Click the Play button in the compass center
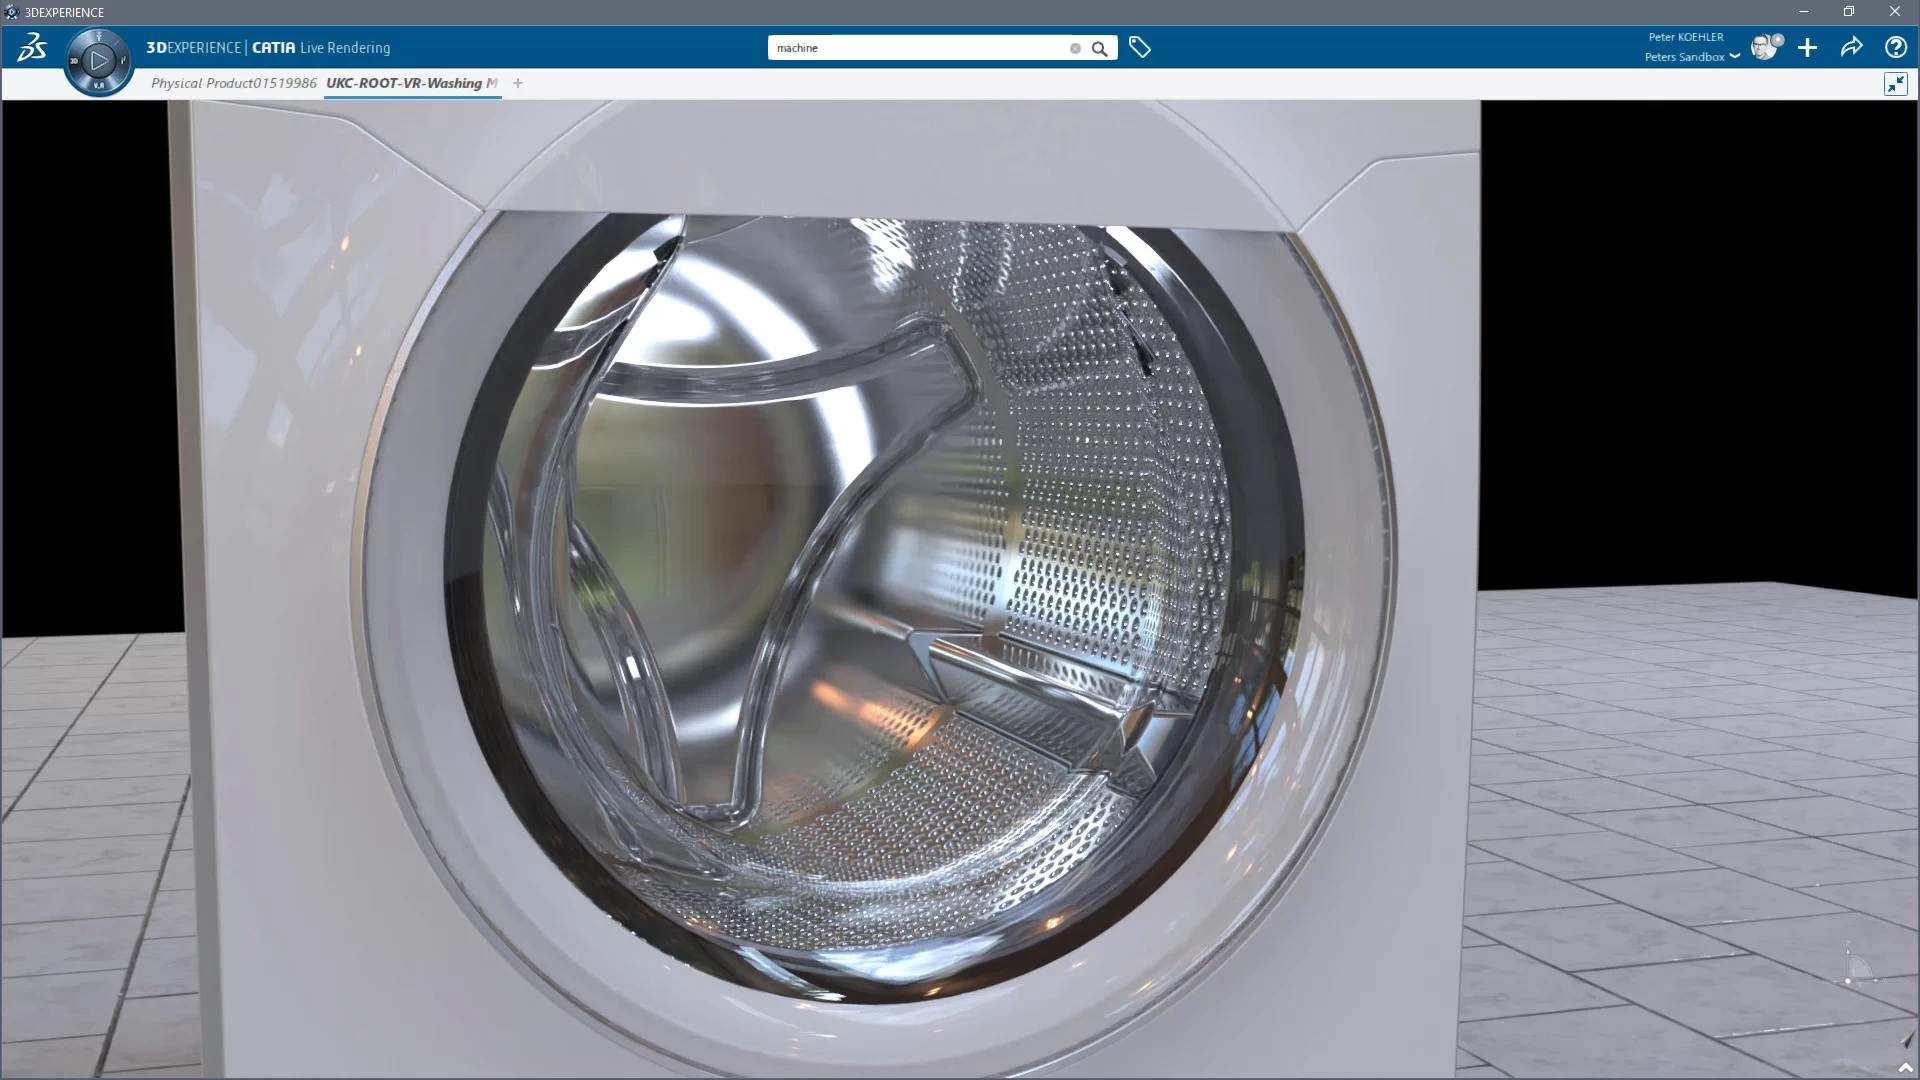Viewport: 1920px width, 1080px height. pyautogui.click(x=98, y=60)
